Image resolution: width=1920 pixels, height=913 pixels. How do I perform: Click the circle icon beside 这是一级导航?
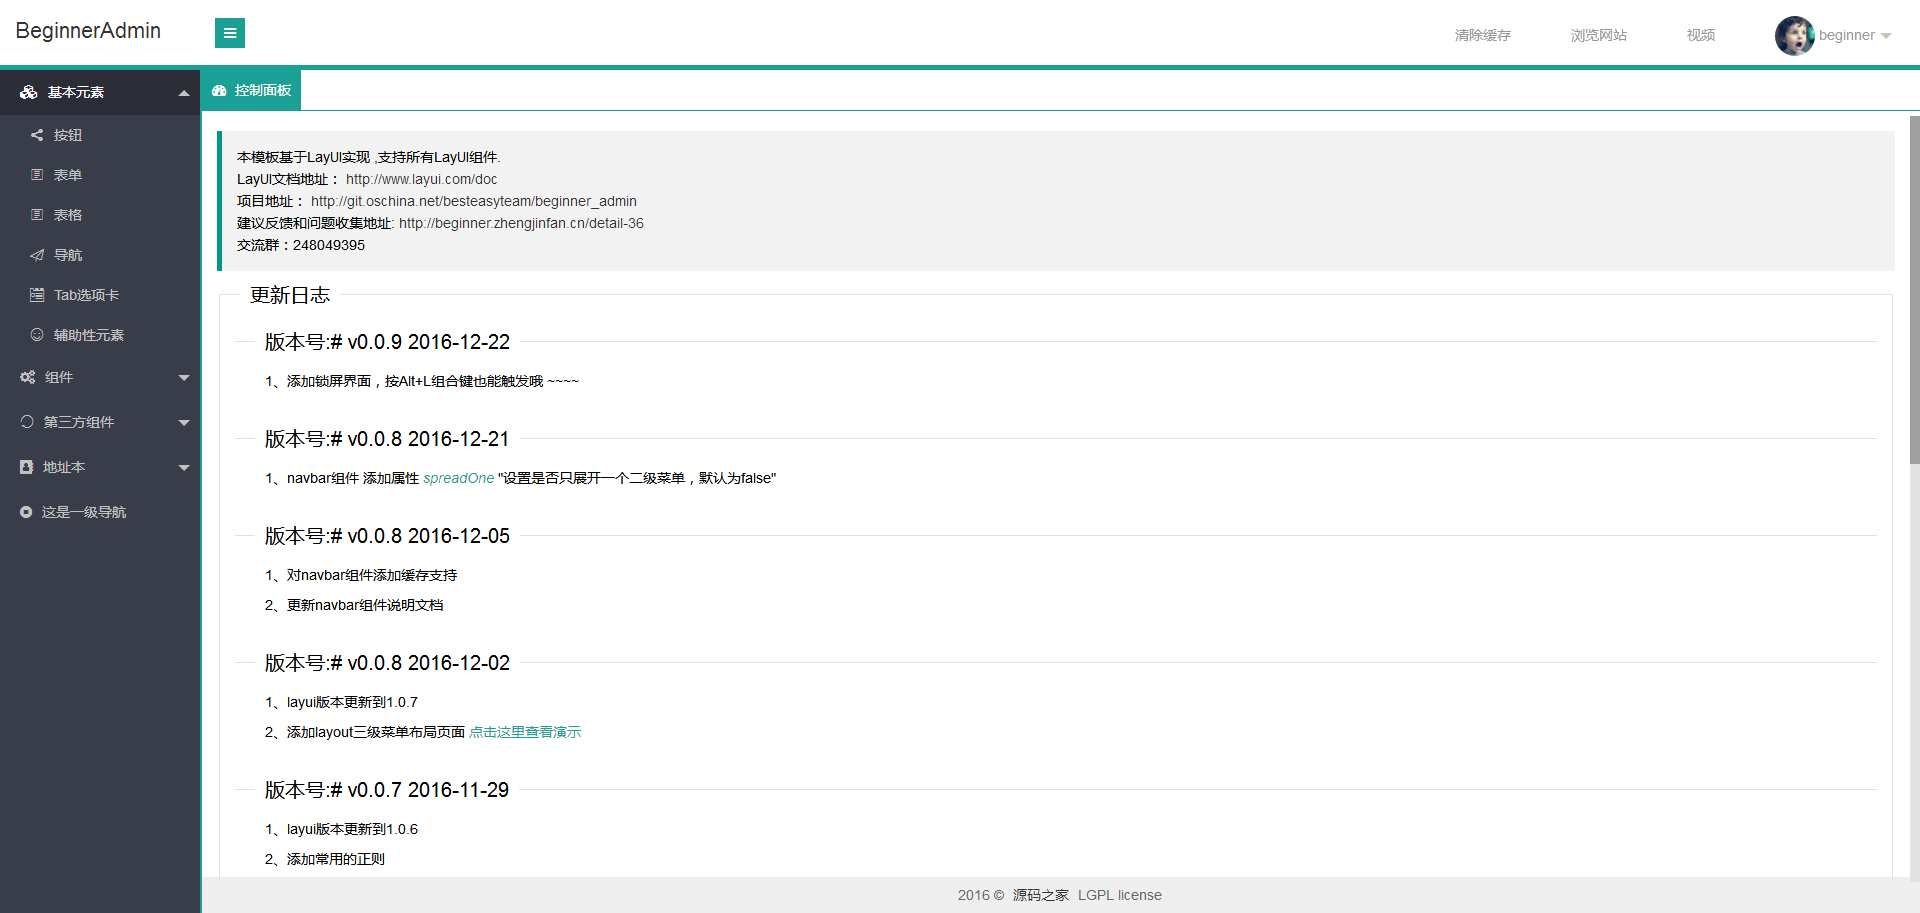coord(26,512)
